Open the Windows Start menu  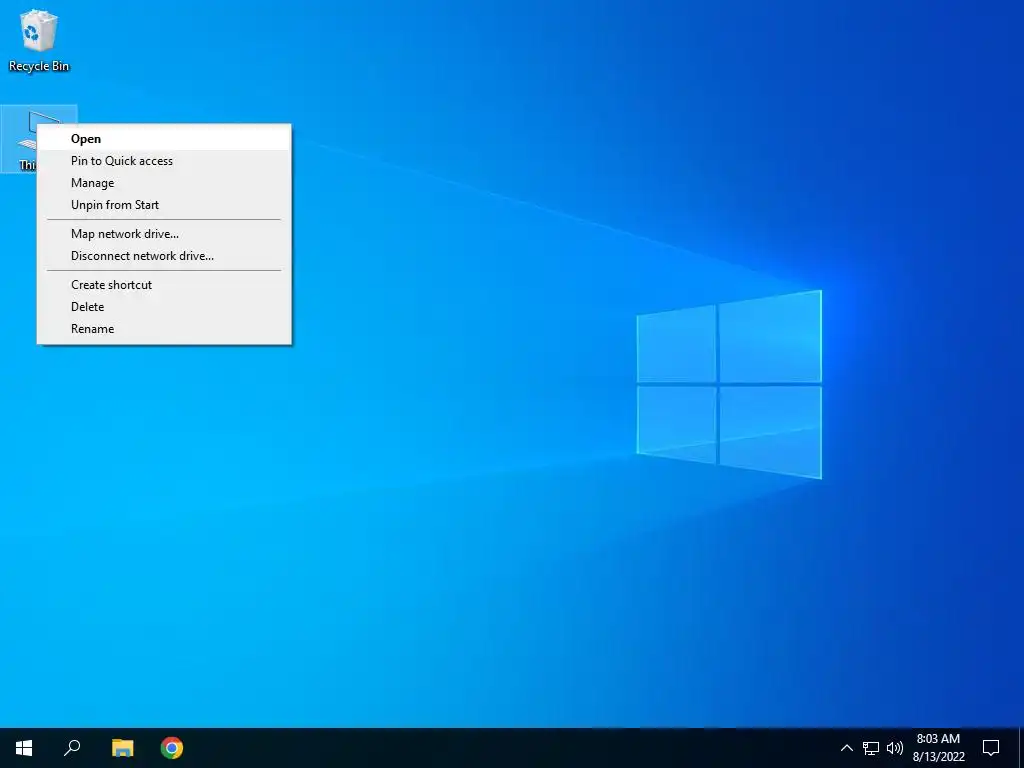(x=24, y=748)
